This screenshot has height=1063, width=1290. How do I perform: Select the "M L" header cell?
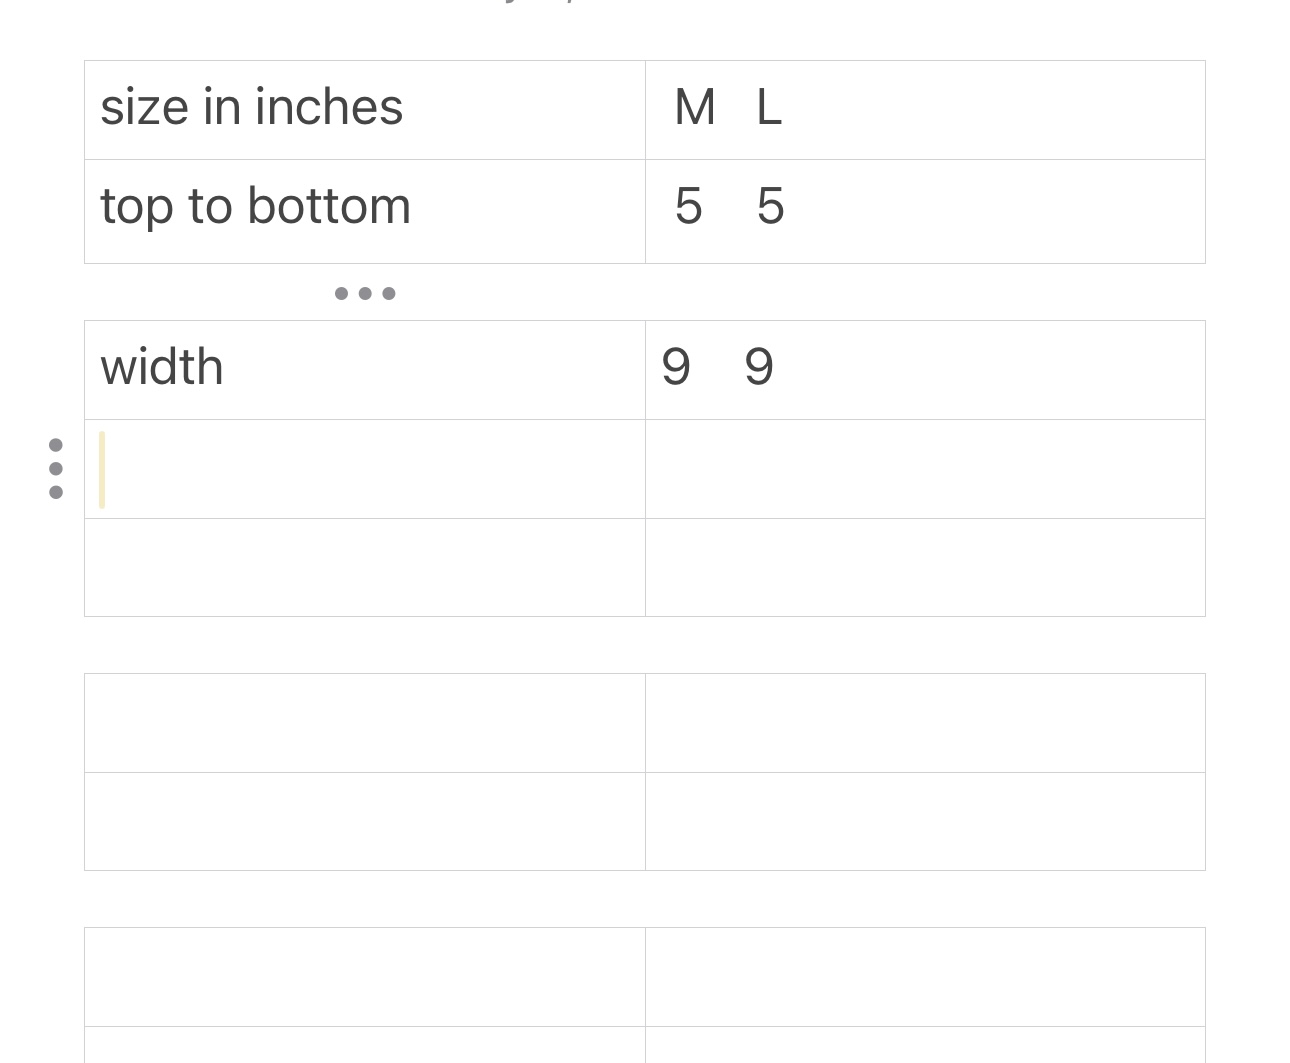point(925,110)
